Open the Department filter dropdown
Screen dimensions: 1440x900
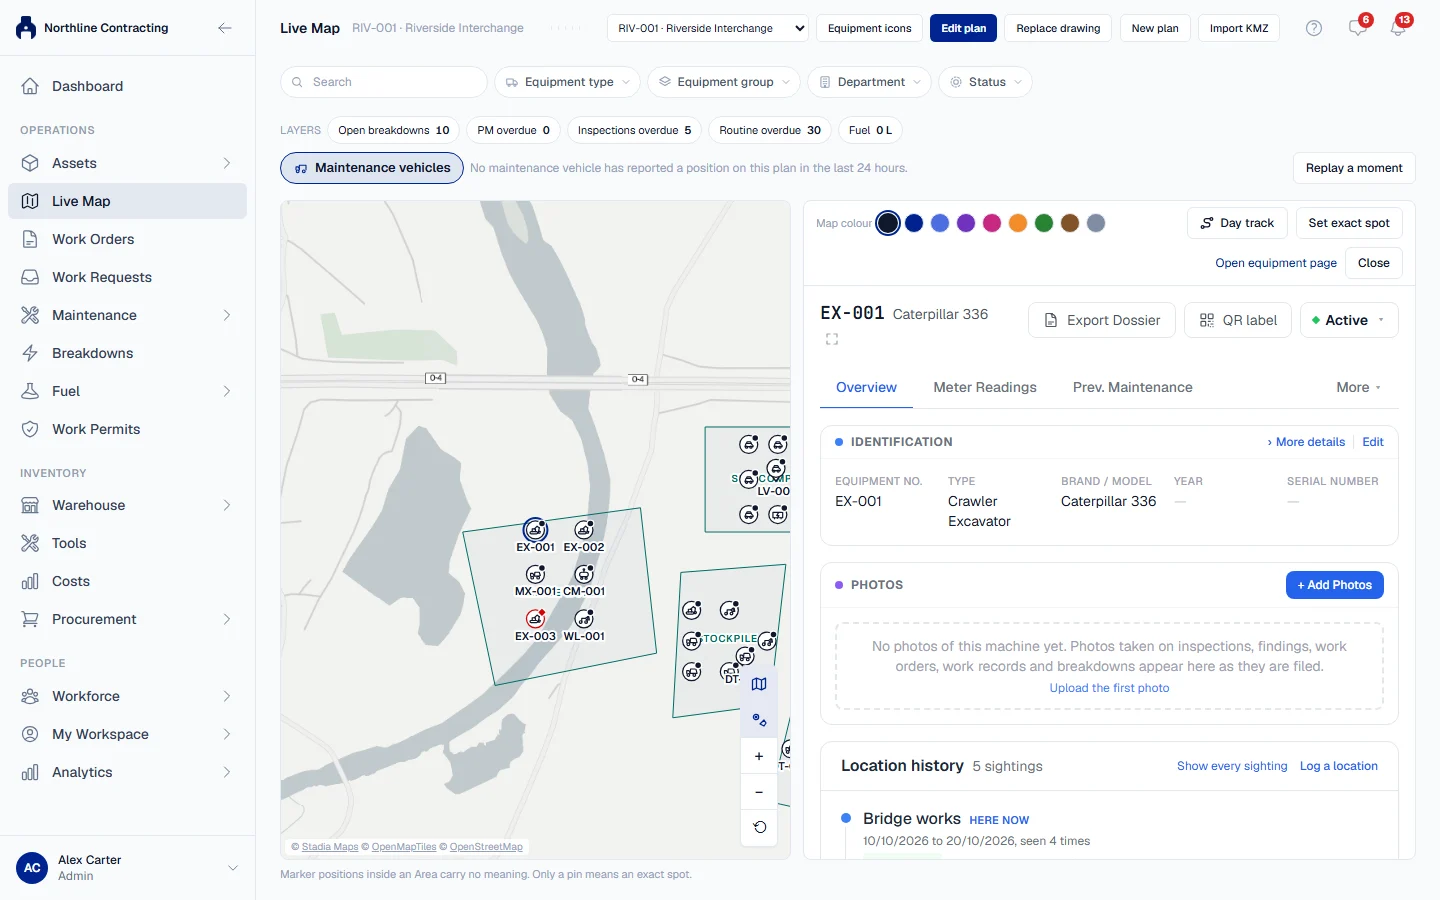pos(869,82)
